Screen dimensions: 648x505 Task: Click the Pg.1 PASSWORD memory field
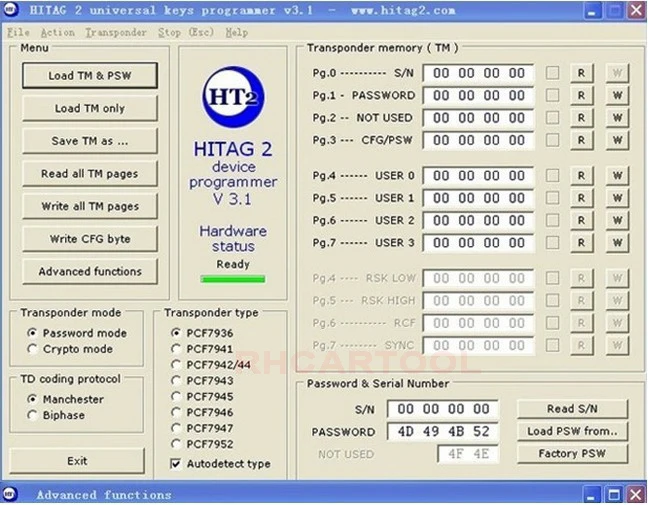point(479,95)
